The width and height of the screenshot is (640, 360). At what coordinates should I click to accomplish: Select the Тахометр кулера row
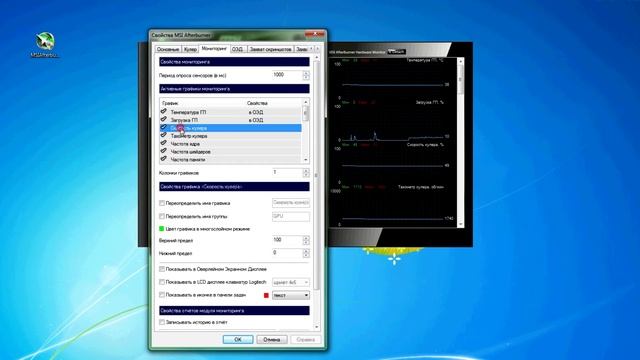click(231, 136)
